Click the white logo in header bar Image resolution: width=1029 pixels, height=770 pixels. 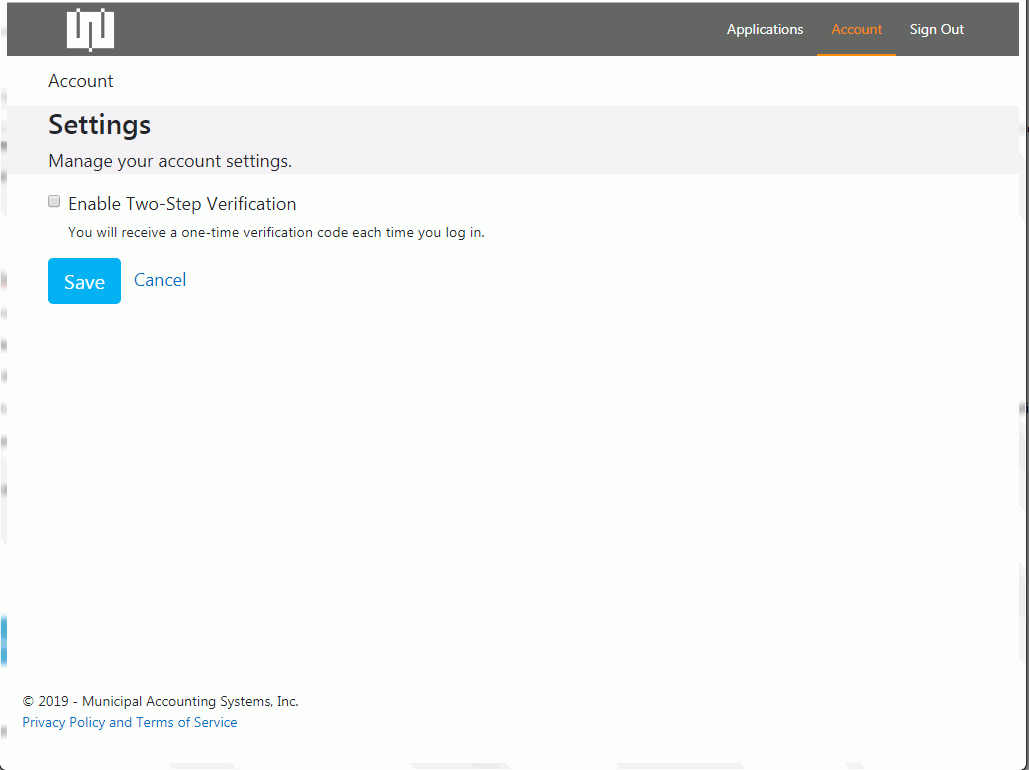pos(90,29)
